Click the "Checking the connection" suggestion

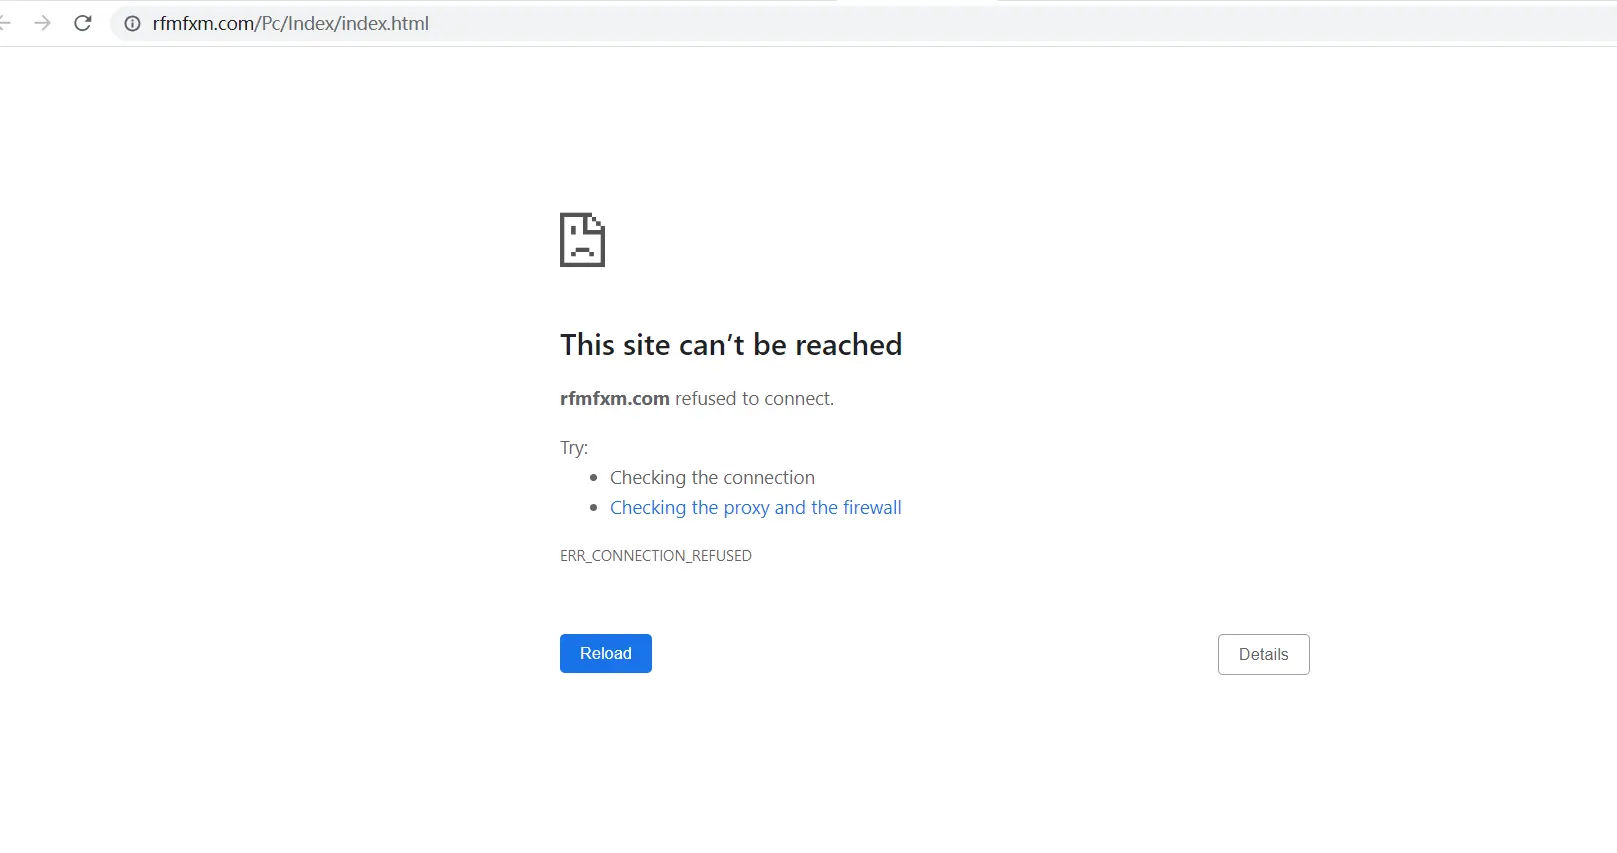tap(712, 477)
